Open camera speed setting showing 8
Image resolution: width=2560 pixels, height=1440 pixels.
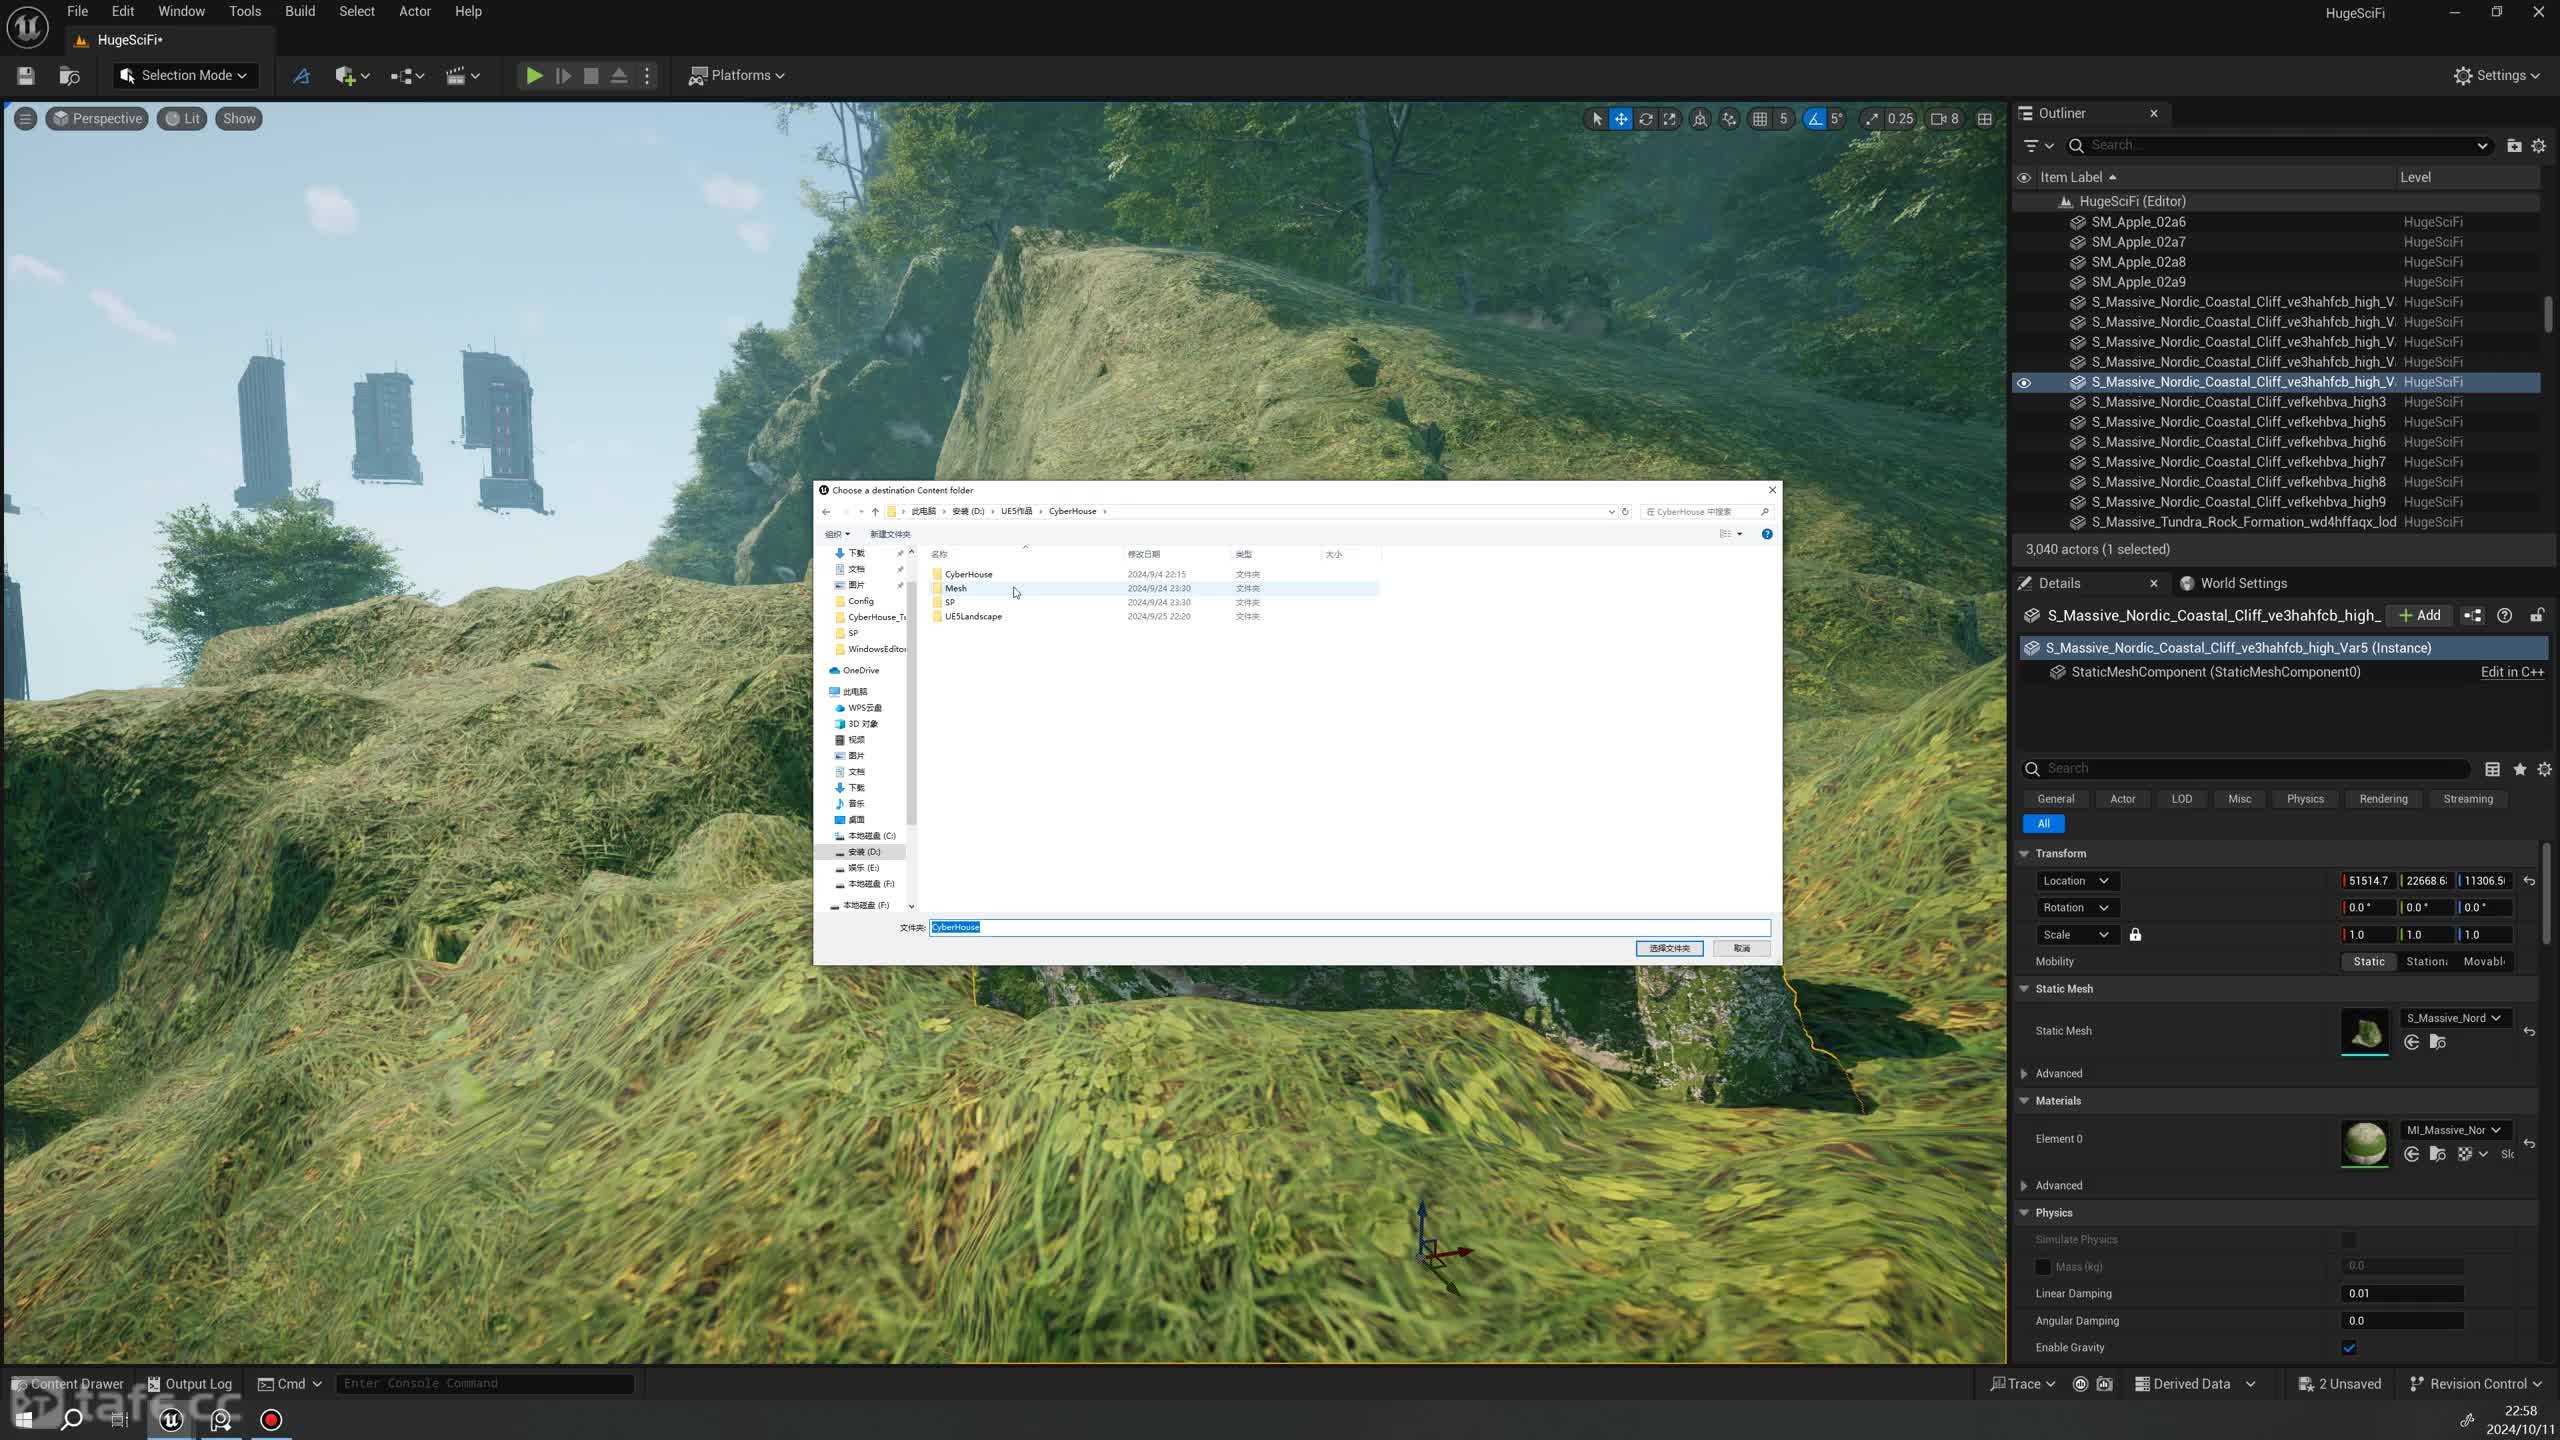(1945, 119)
